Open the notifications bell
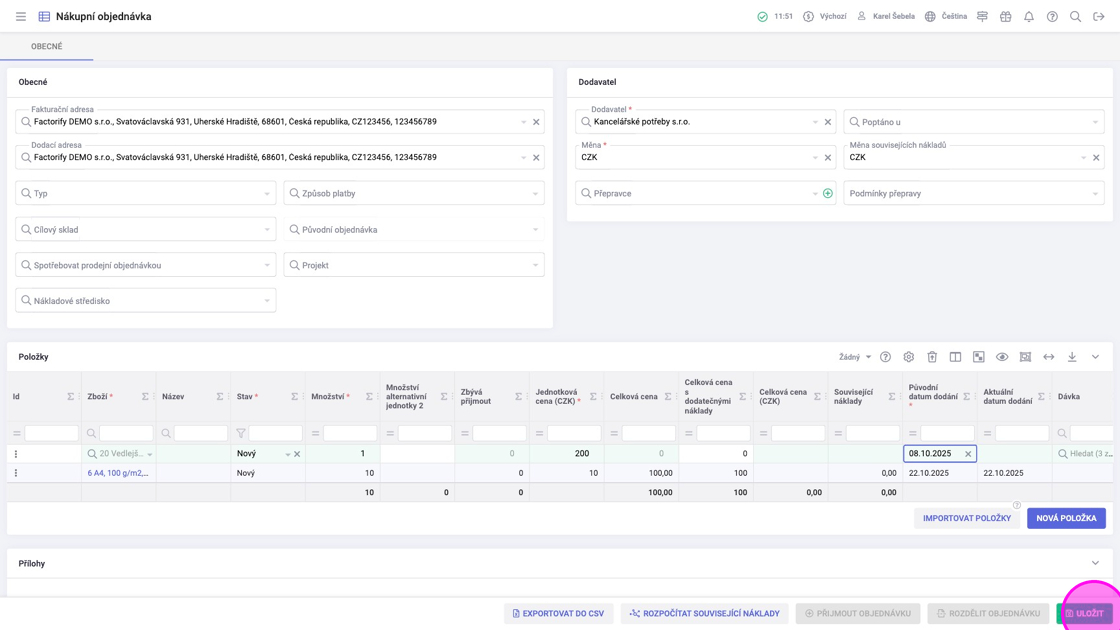 1029,17
